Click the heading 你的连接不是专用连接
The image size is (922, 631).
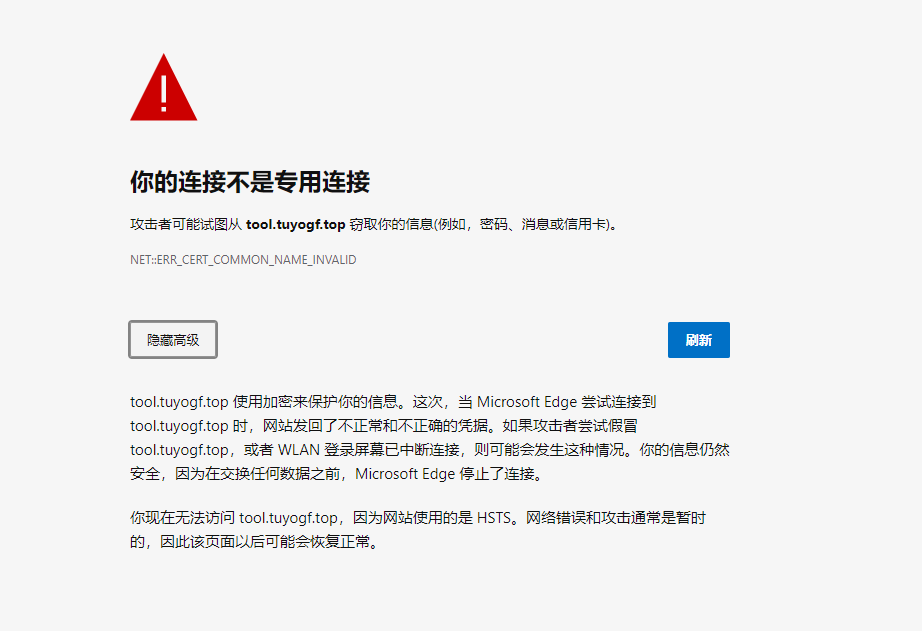[x=250, y=181]
